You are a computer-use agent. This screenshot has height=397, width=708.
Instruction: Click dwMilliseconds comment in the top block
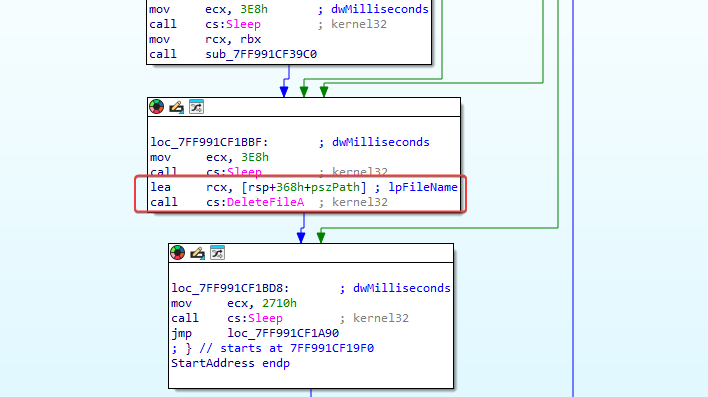380,9
